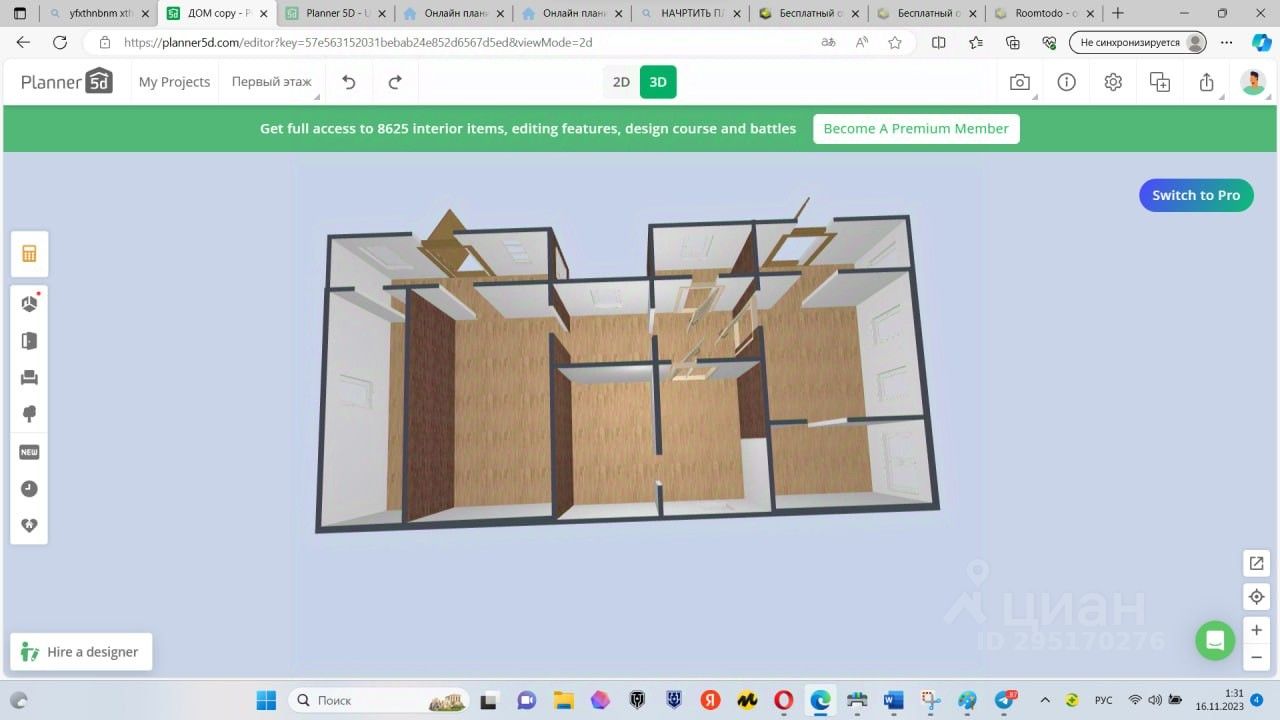Open the doors and windows catalog
The width and height of the screenshot is (1280, 720).
[29, 341]
